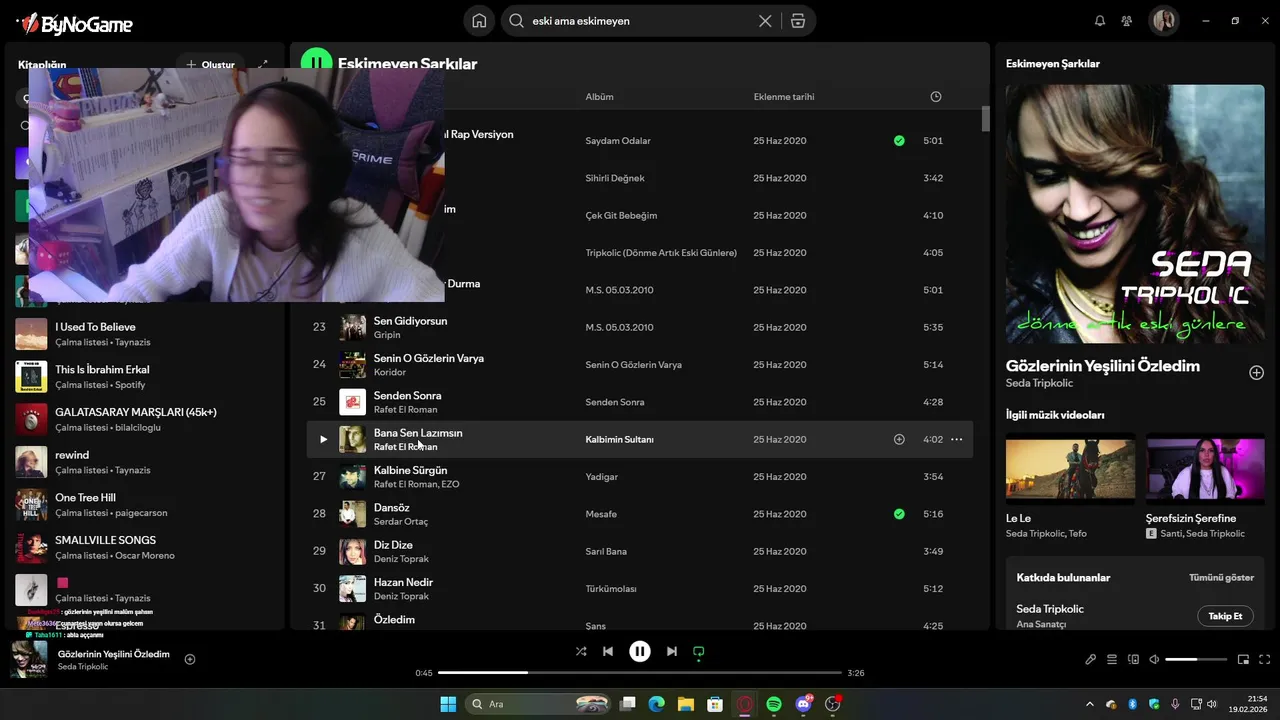The width and height of the screenshot is (1280, 720).
Task: Adjust the Spotify volume slider
Action: click(x=1196, y=659)
